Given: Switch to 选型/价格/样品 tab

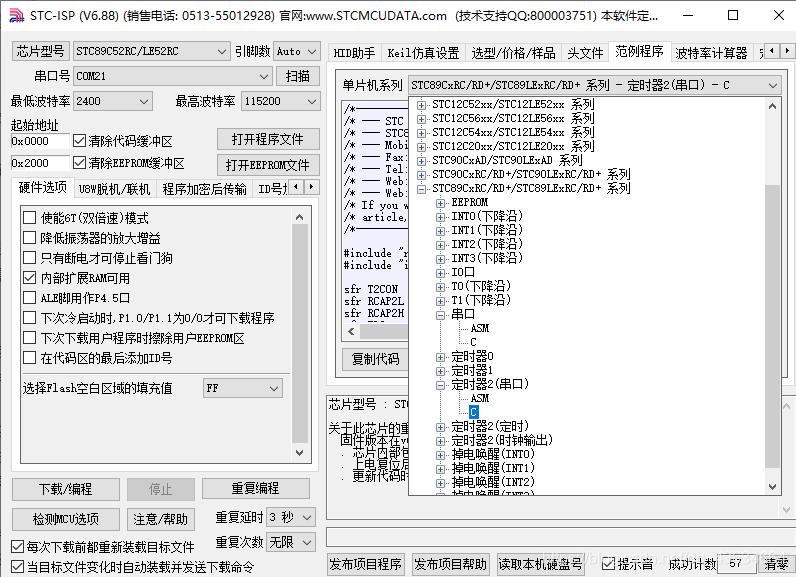Looking at the screenshot, I should (513, 53).
